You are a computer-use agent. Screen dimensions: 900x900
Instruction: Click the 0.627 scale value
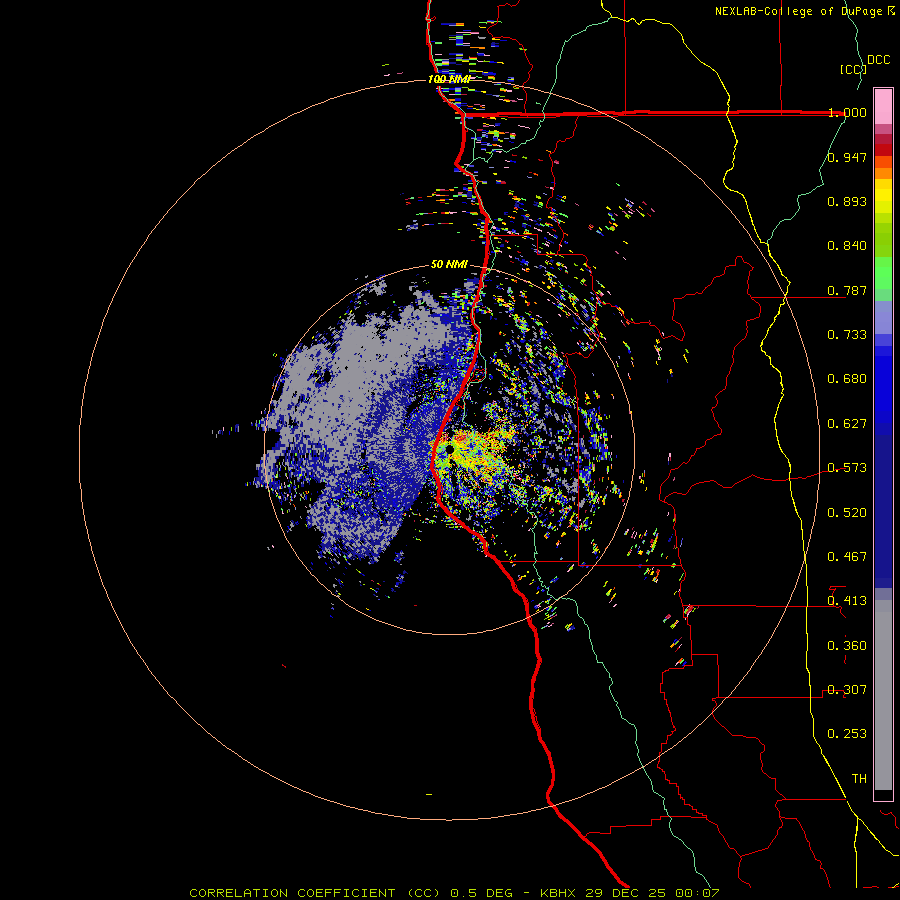point(847,424)
